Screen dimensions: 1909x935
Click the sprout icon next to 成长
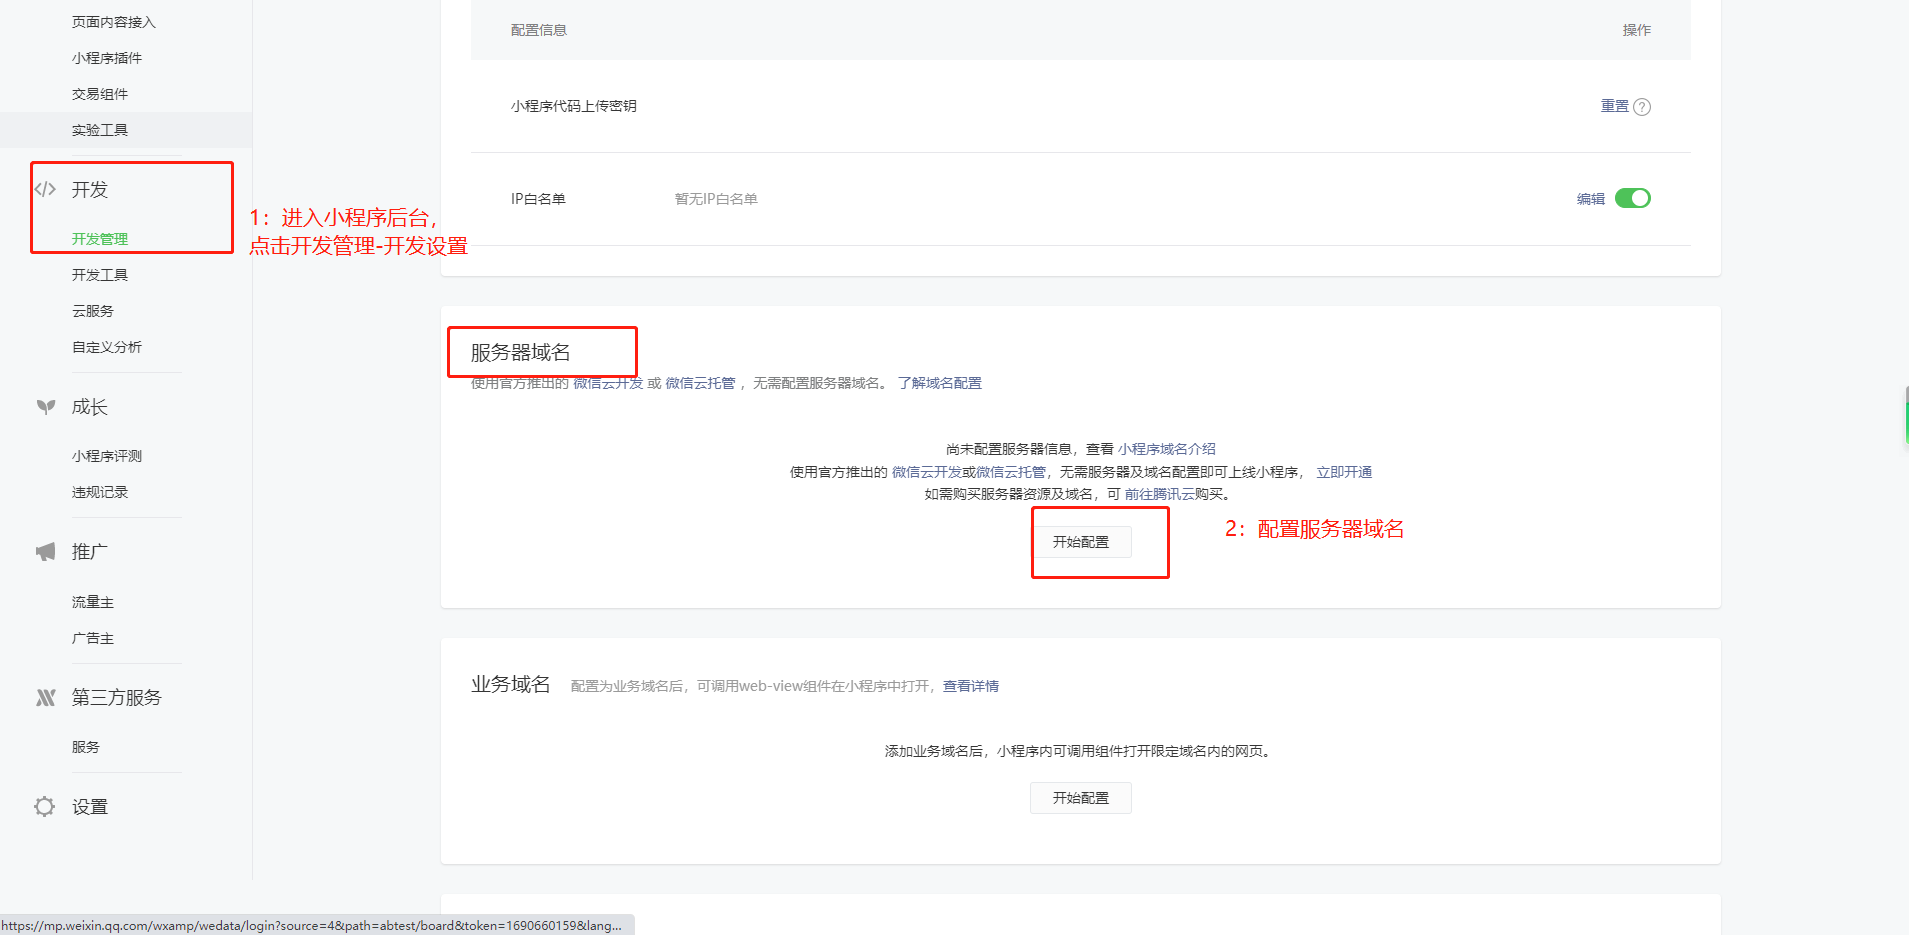(x=45, y=407)
